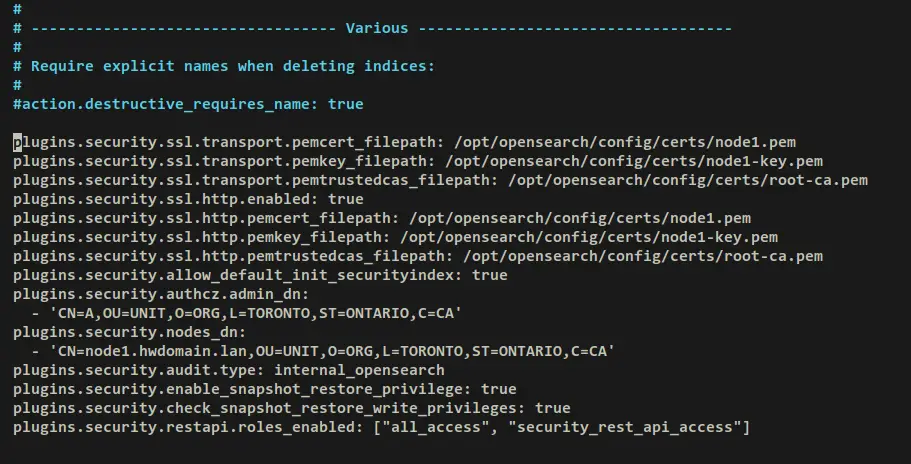Click the audit.type internal_opensearch value

(359, 371)
